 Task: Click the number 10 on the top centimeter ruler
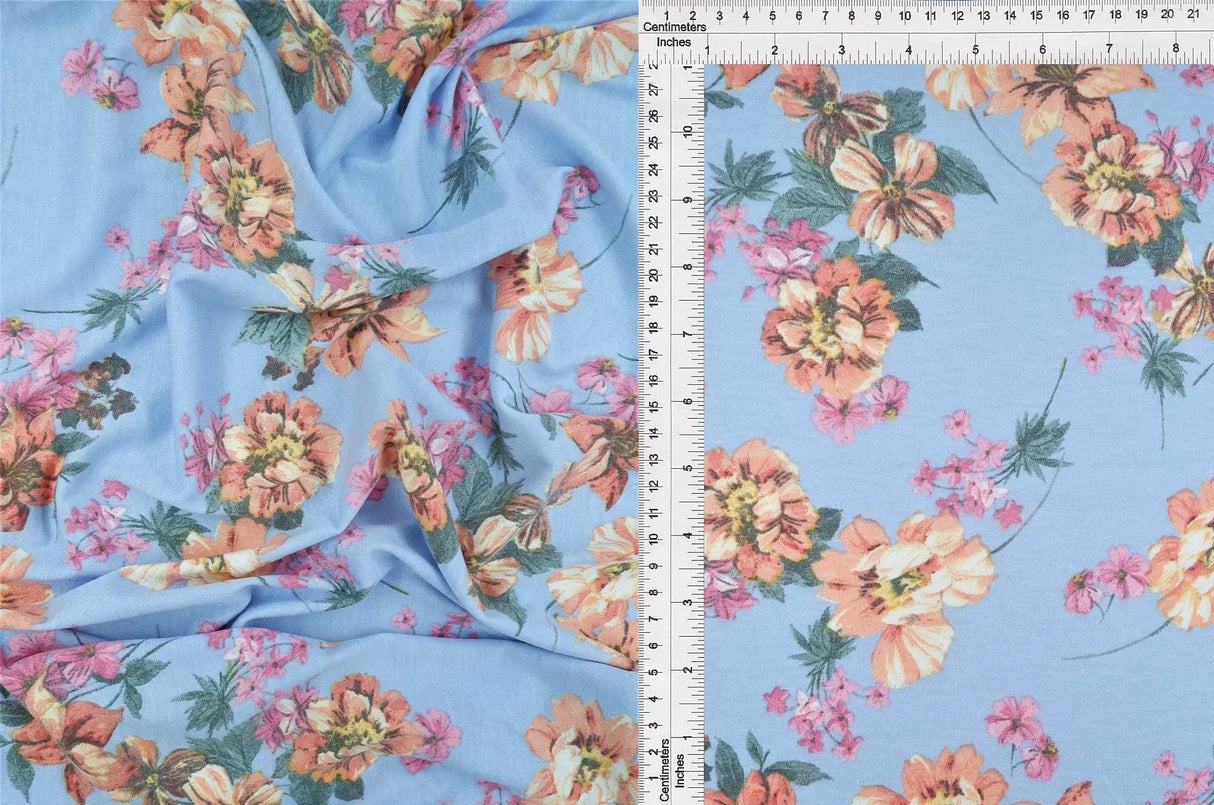(x=904, y=14)
